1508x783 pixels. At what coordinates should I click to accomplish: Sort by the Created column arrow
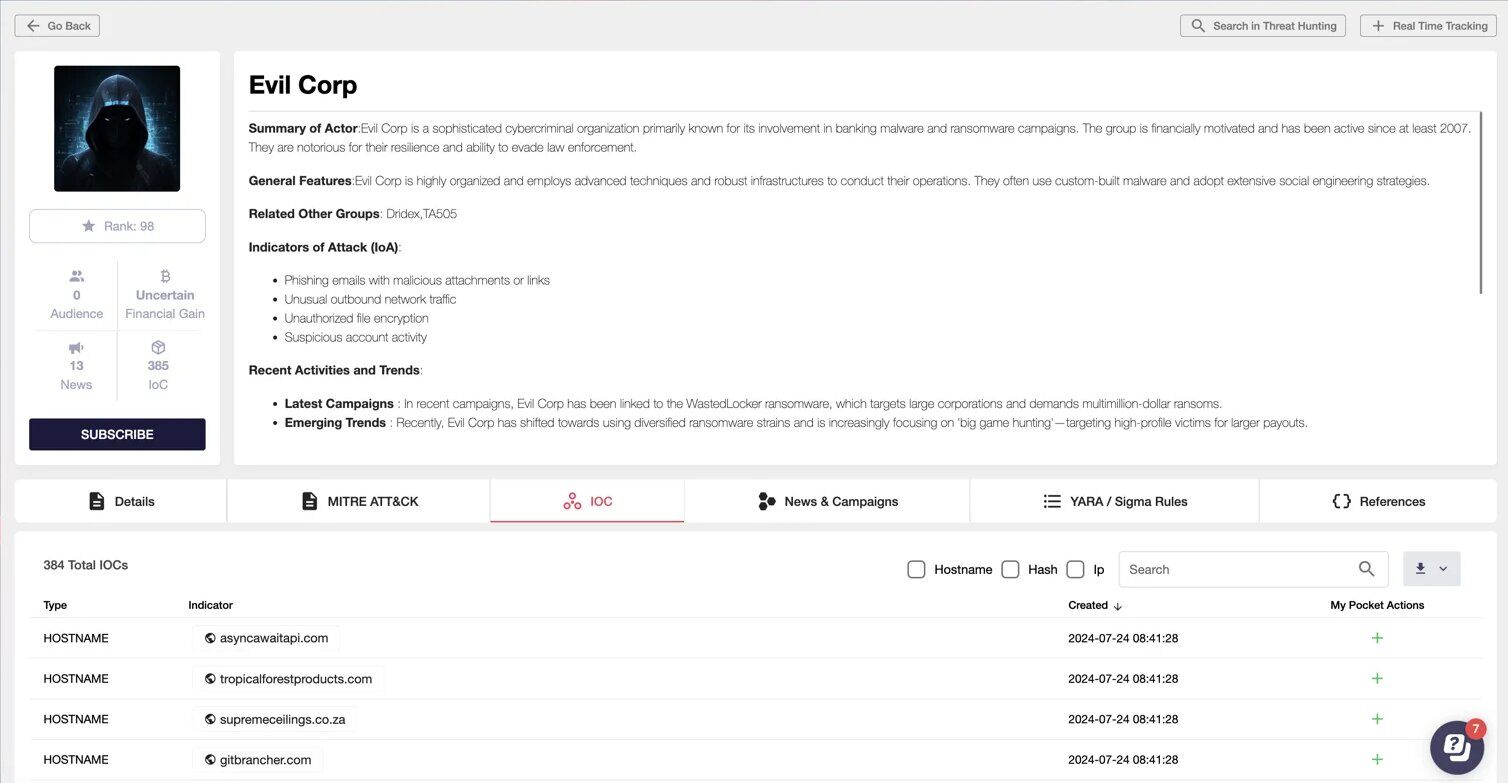[x=1118, y=606]
